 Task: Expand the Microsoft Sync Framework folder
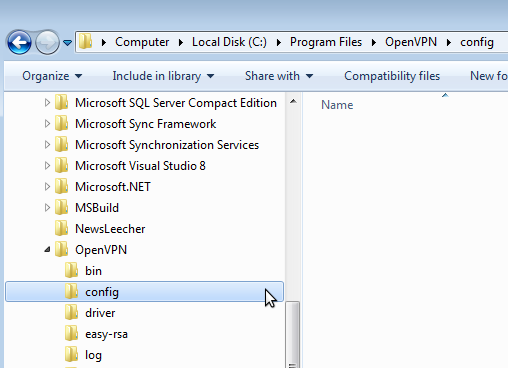[47, 123]
